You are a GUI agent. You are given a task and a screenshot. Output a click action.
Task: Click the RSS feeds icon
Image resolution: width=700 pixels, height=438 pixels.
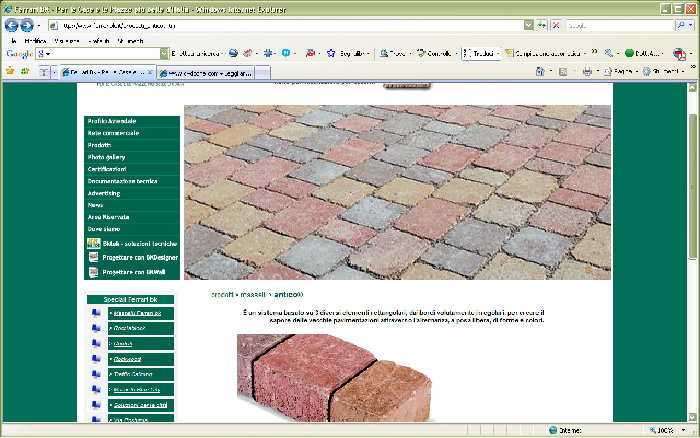563,71
